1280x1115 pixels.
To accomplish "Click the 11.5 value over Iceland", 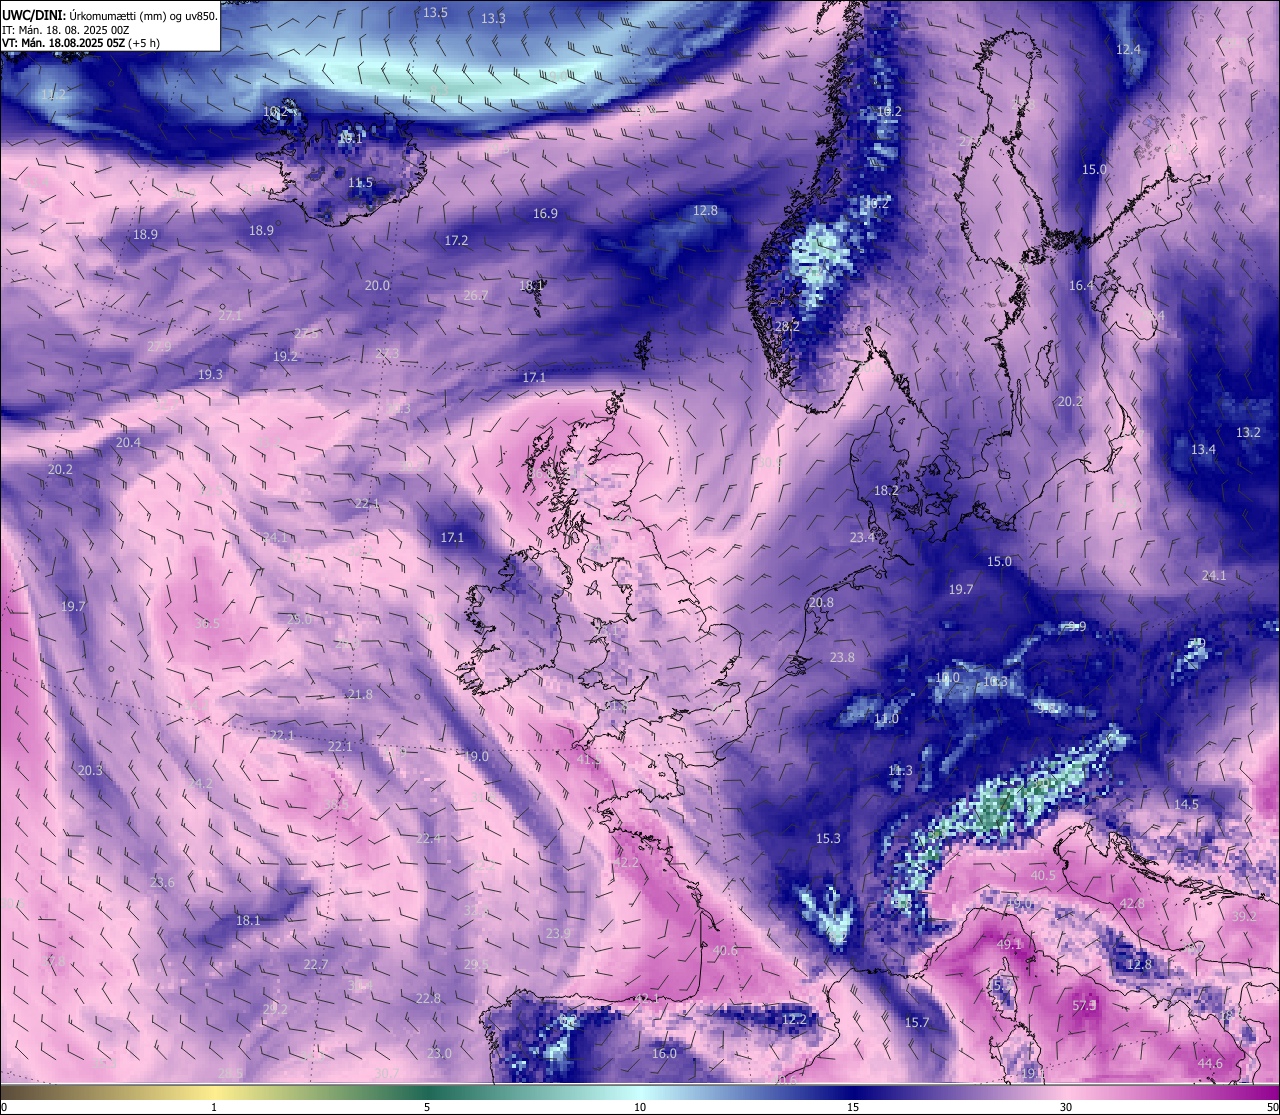I will [x=360, y=183].
